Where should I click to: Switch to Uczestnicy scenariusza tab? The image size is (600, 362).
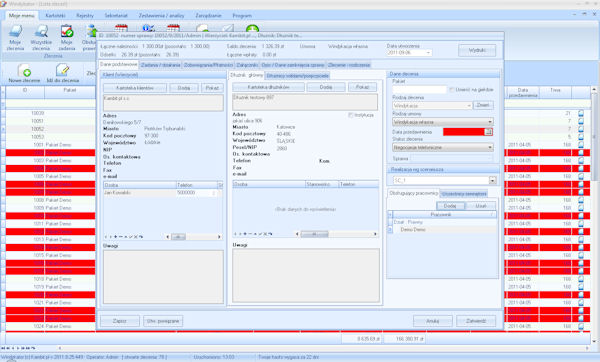point(464,194)
